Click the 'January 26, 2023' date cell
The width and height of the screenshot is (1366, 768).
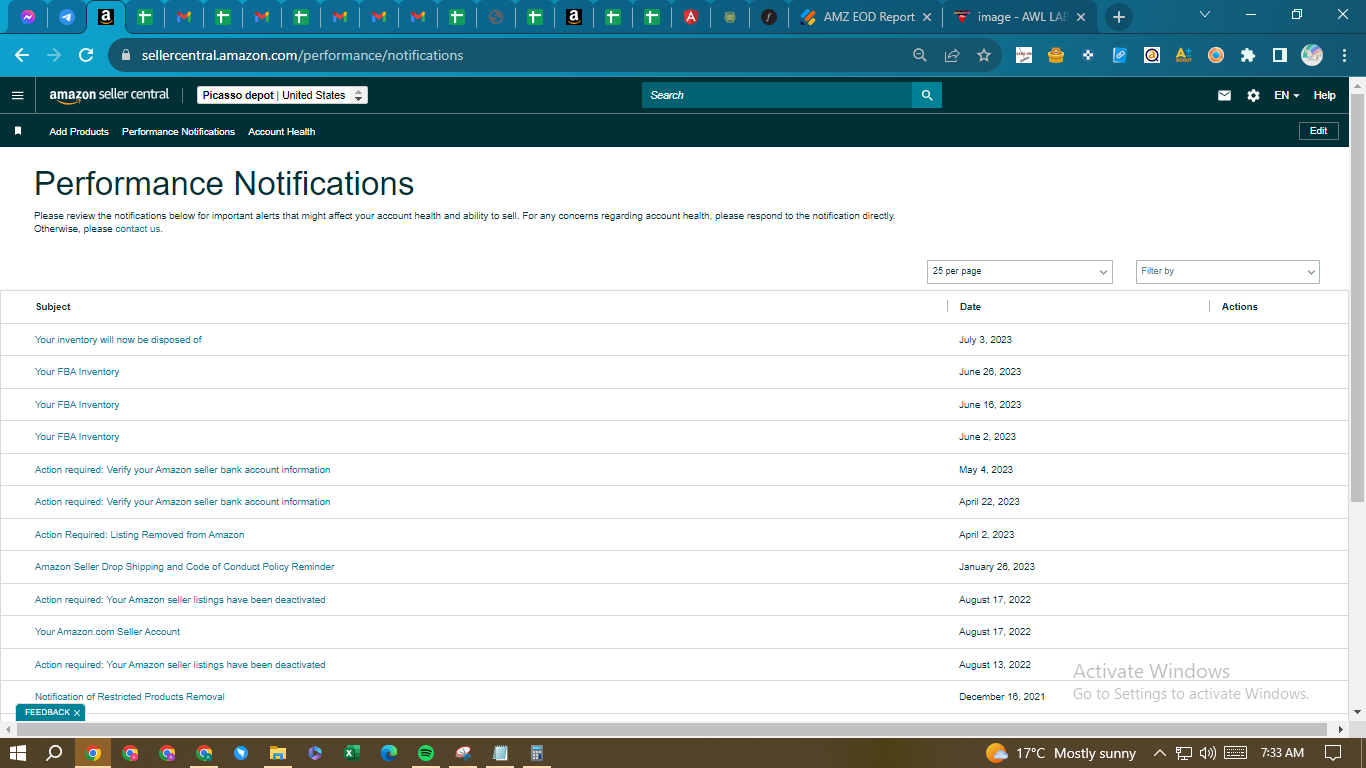997,567
